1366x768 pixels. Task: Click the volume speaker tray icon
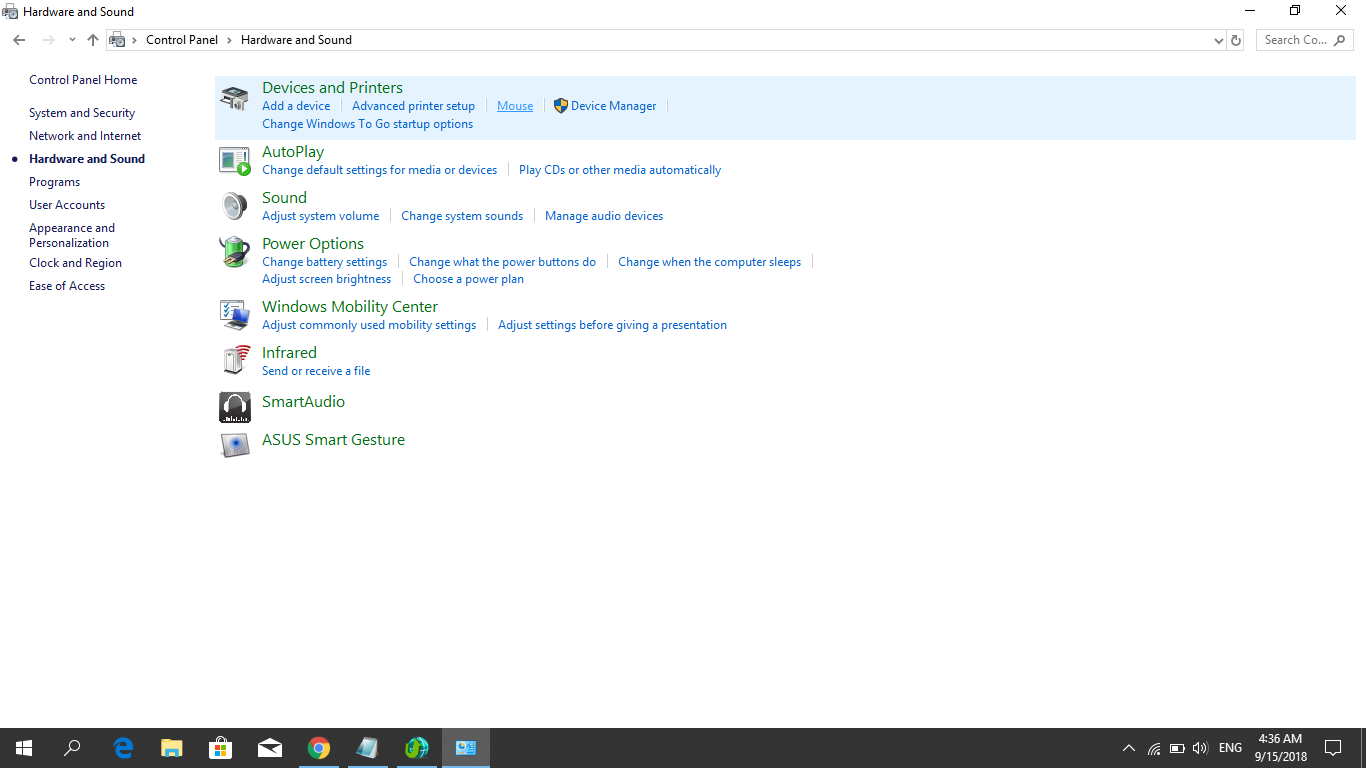pos(1201,748)
